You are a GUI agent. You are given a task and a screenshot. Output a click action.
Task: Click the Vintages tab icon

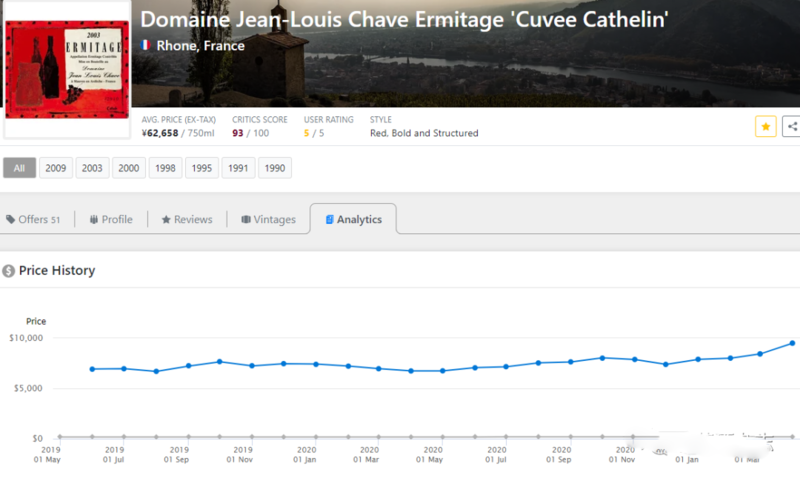point(246,220)
